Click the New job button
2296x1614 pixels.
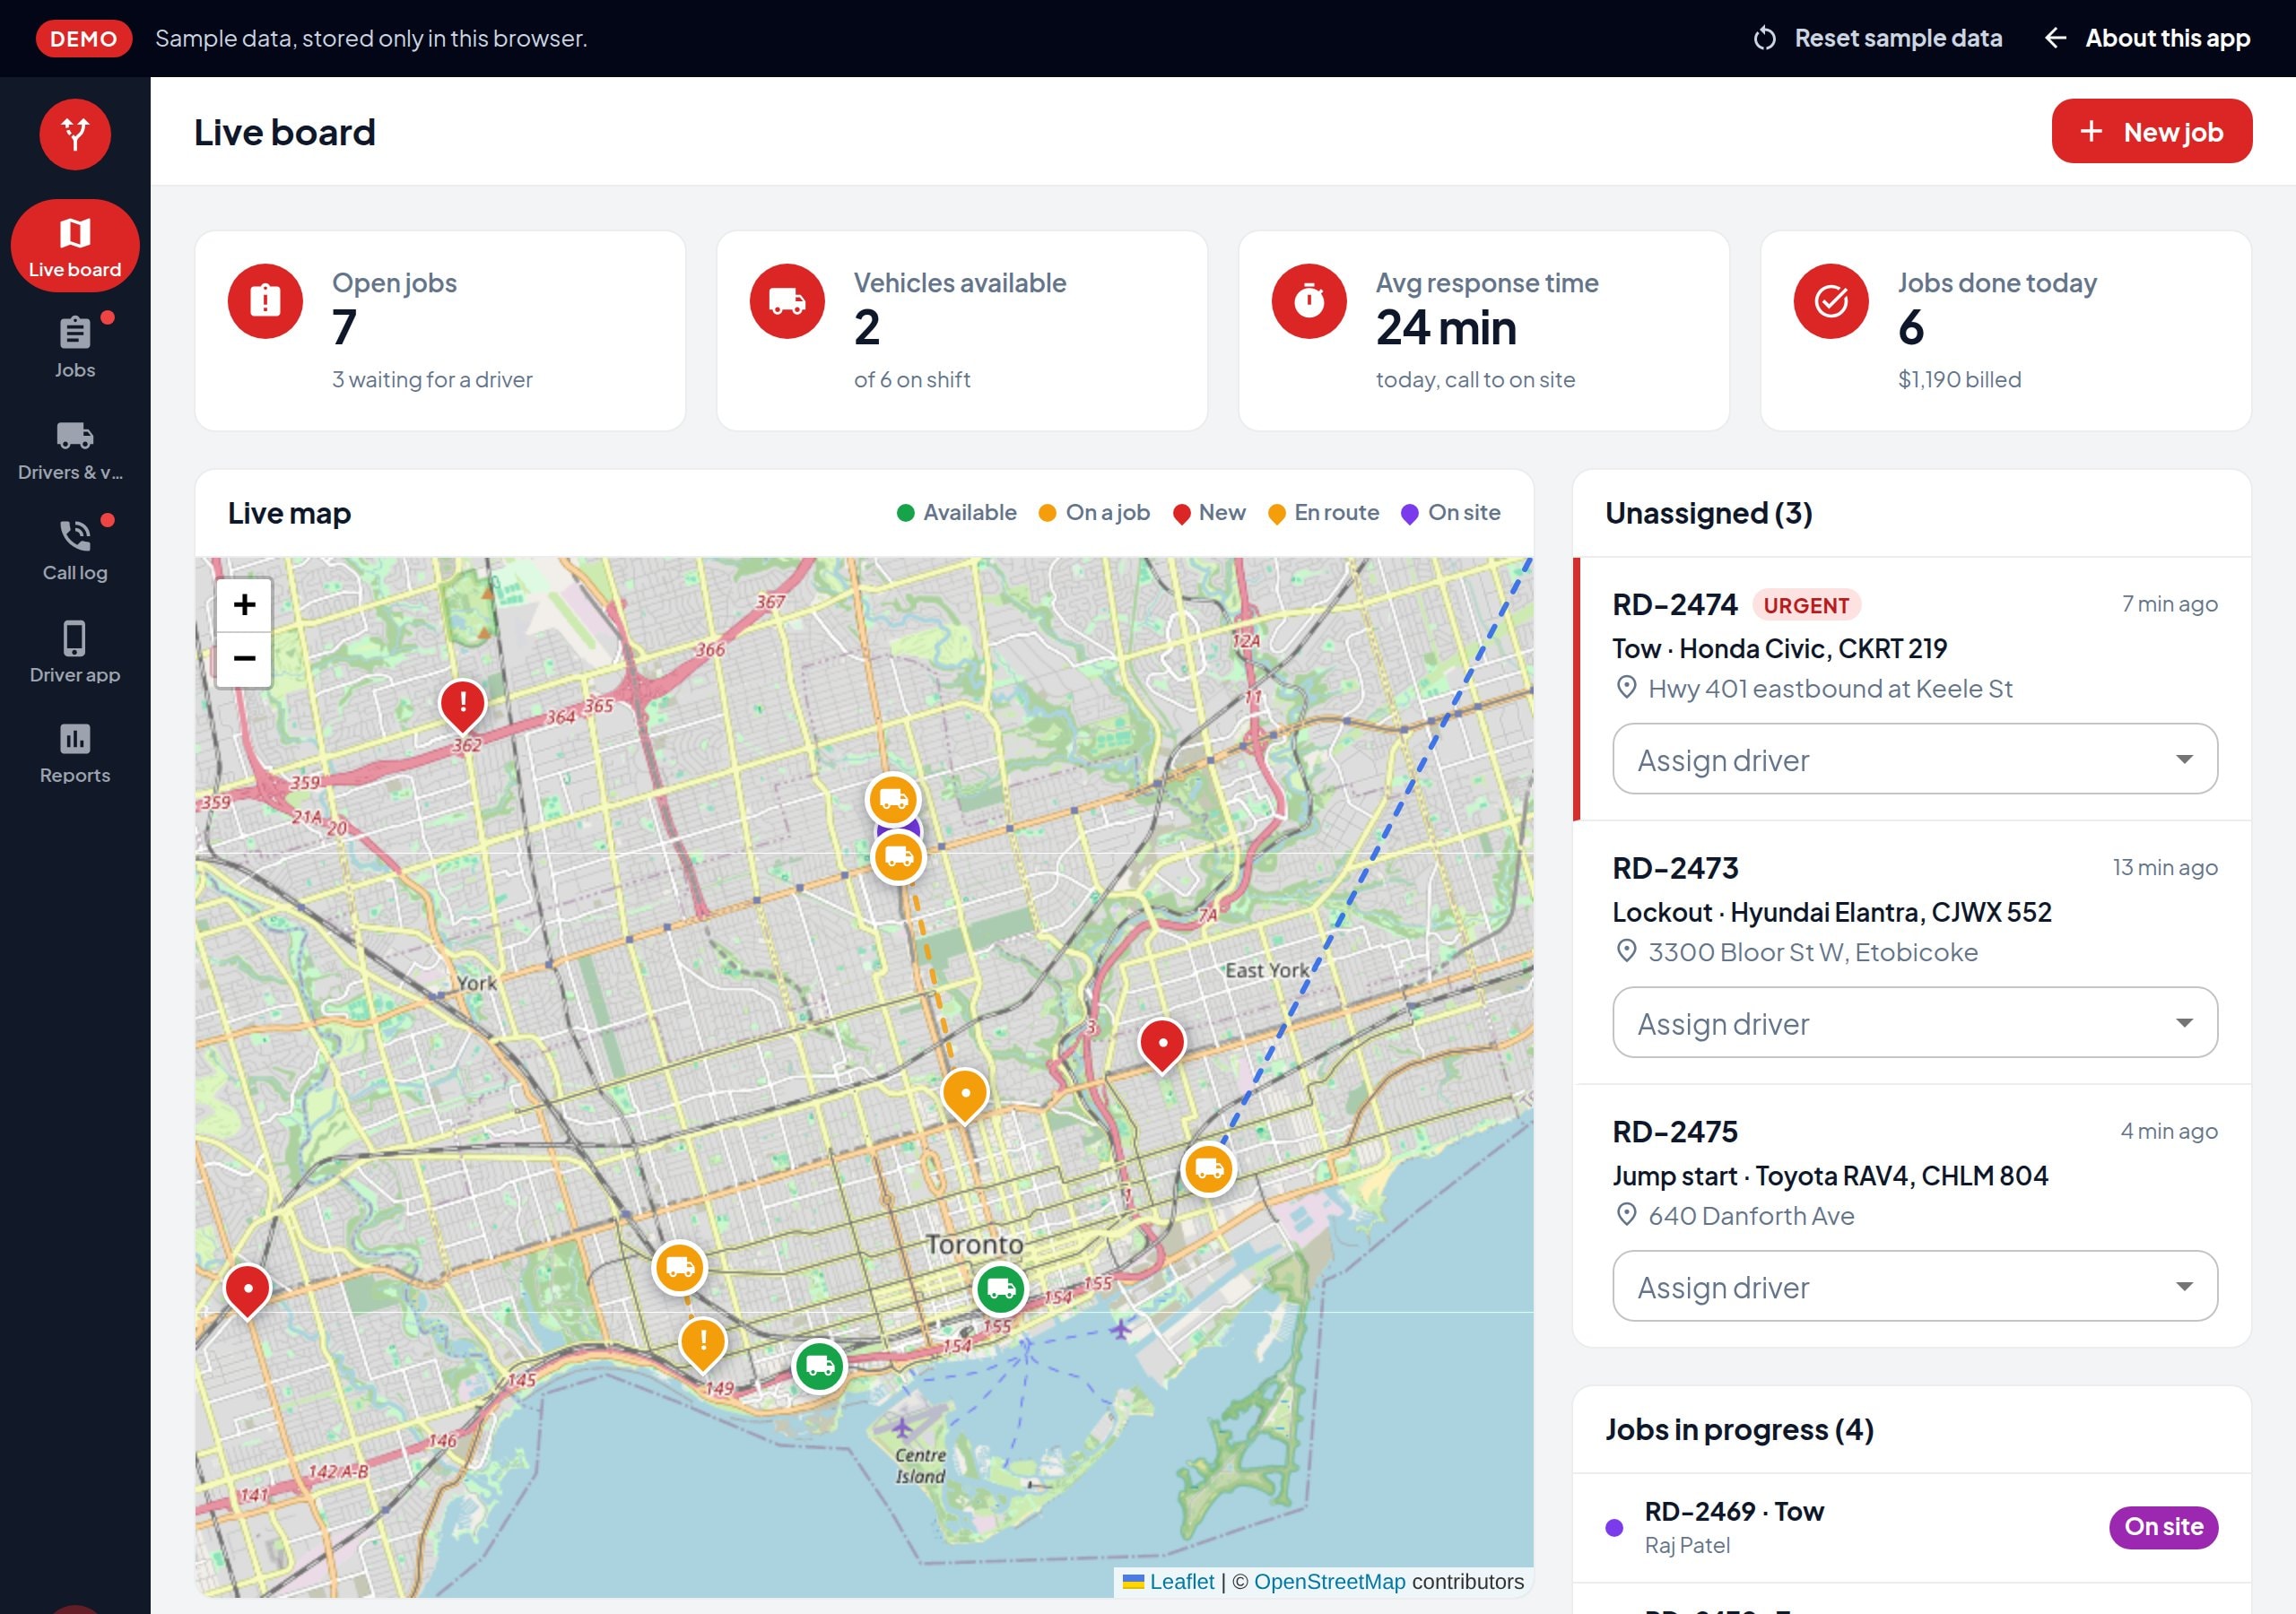(2151, 131)
